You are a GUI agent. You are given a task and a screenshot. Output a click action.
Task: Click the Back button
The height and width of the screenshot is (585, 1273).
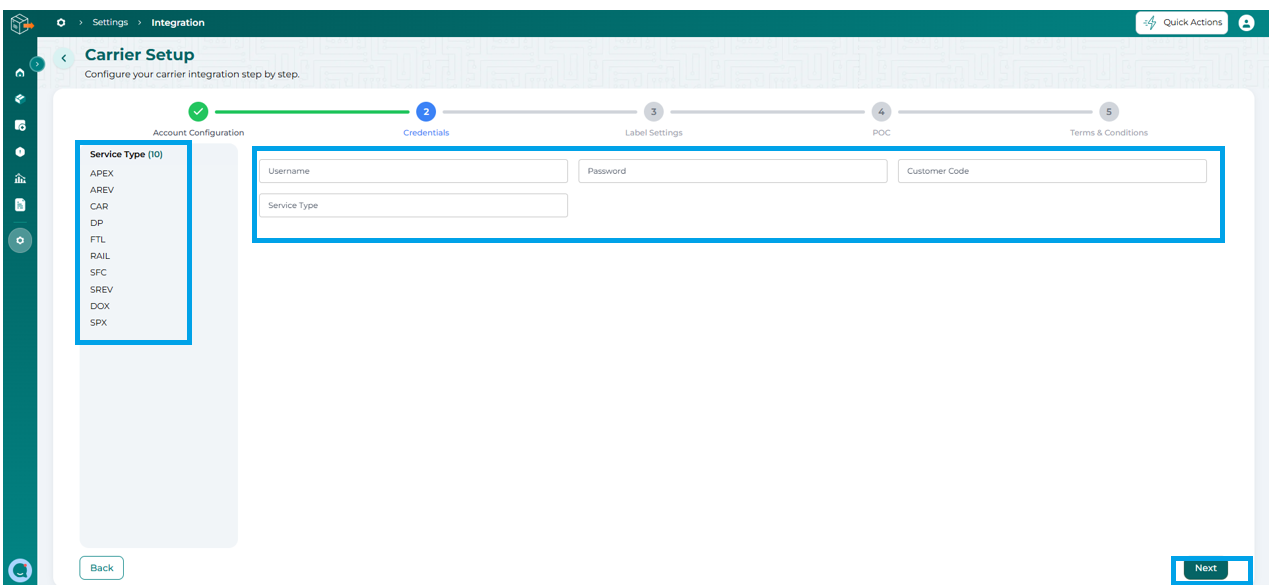(102, 568)
